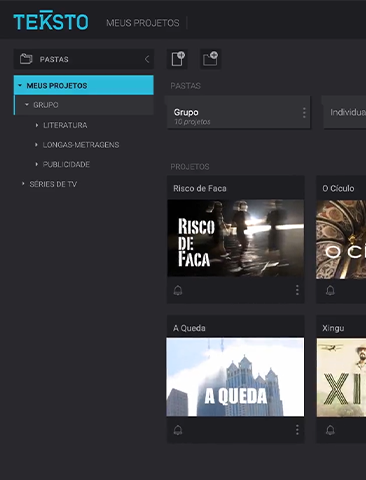
Task: Open the Risco de Faca thumbnail
Action: (235, 238)
